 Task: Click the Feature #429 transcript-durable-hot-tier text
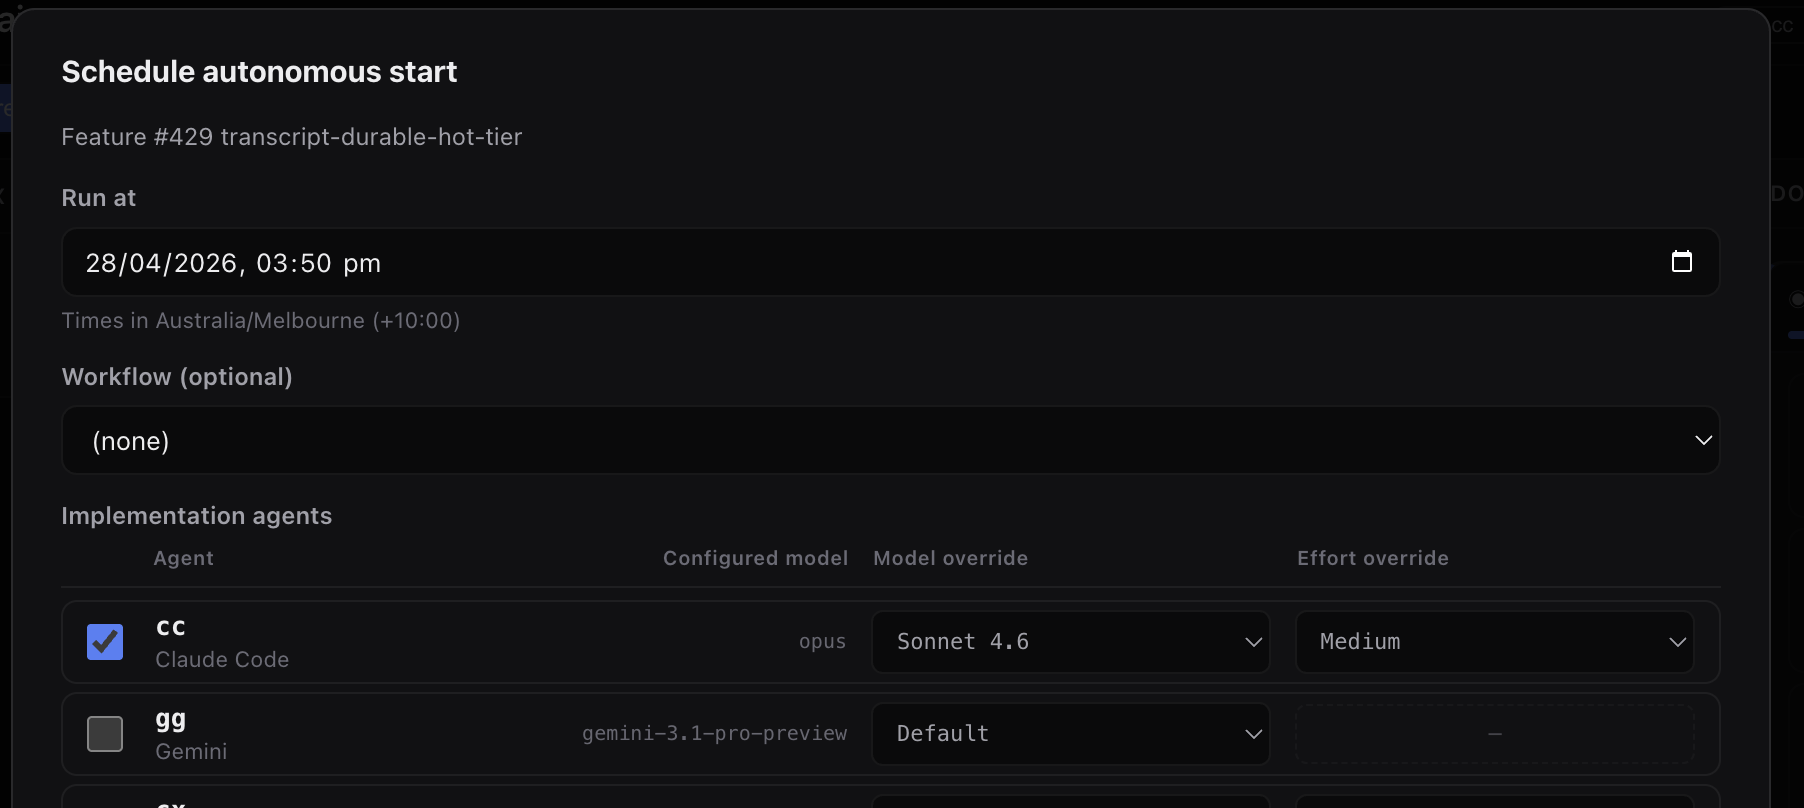[291, 137]
